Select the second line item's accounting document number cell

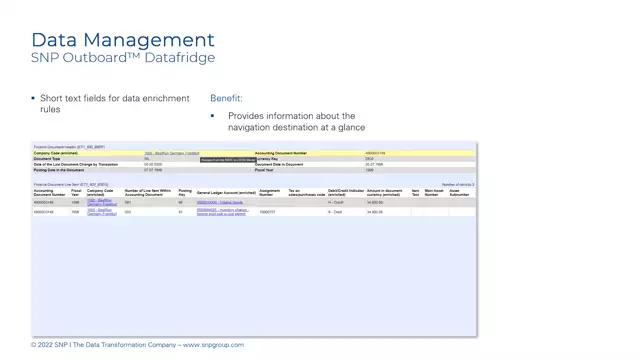pyautogui.click(x=43, y=212)
